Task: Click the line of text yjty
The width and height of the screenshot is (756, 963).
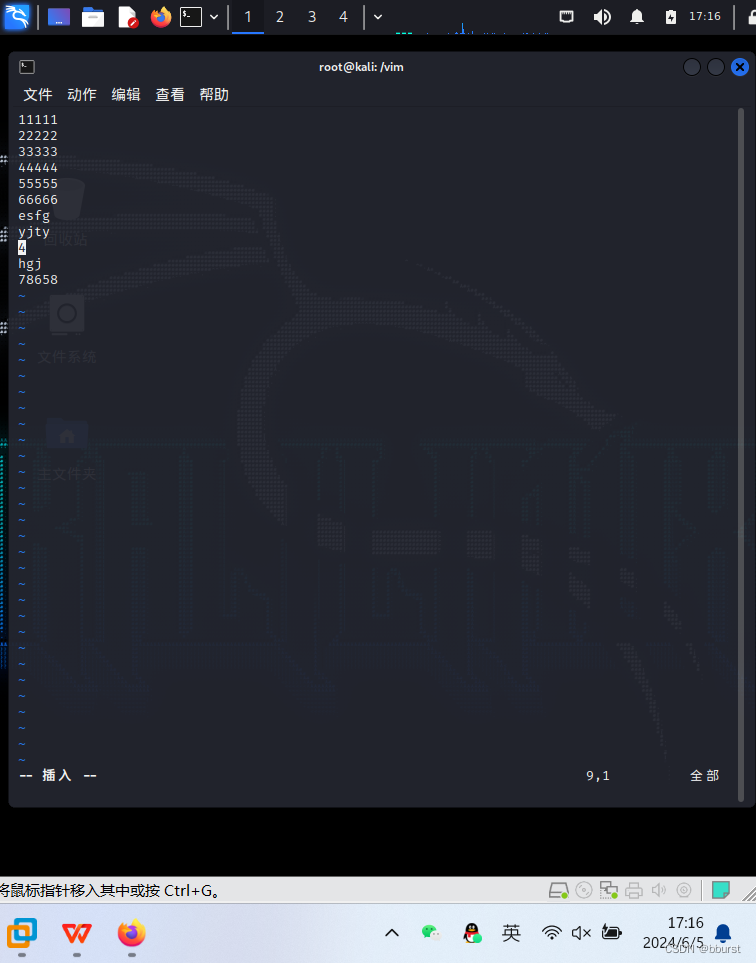Action: tap(34, 232)
